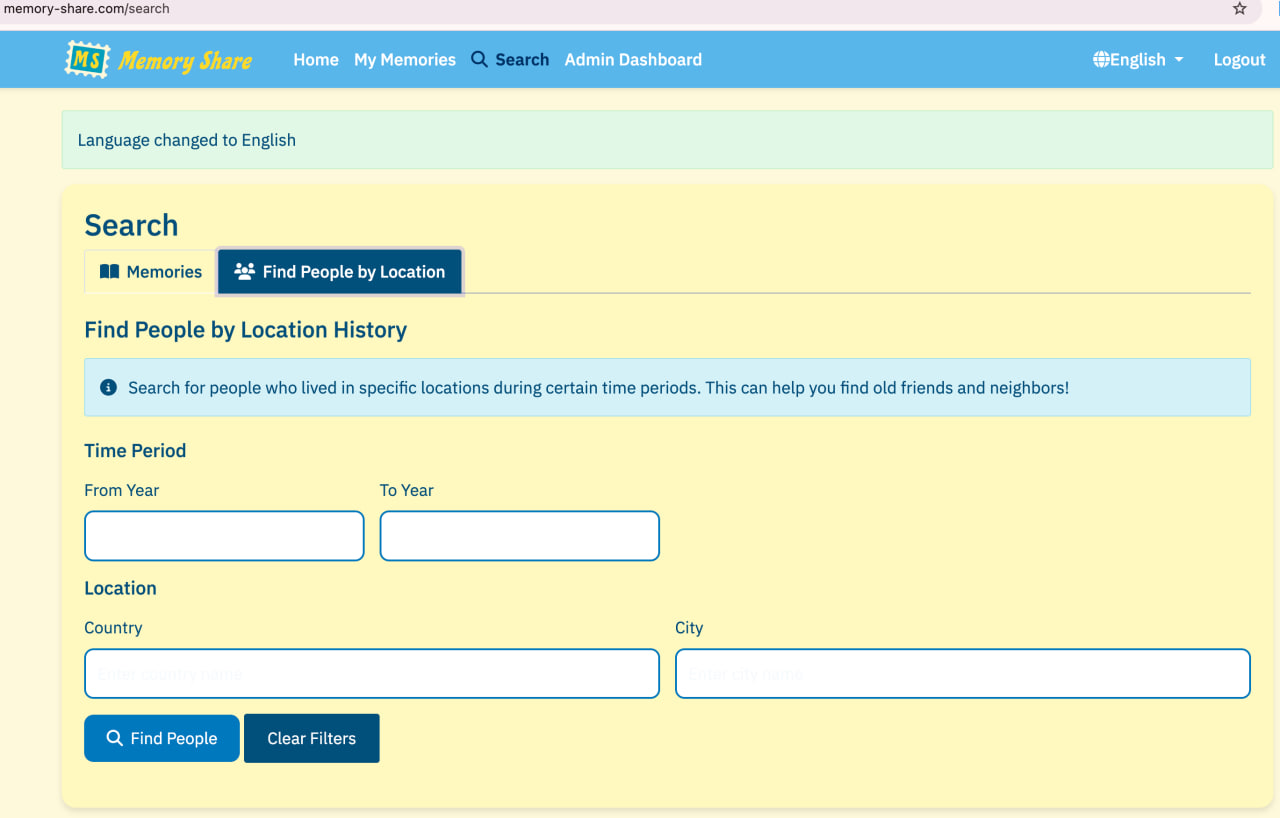
Task: Expand the English language dropdown
Action: pyautogui.click(x=1139, y=60)
